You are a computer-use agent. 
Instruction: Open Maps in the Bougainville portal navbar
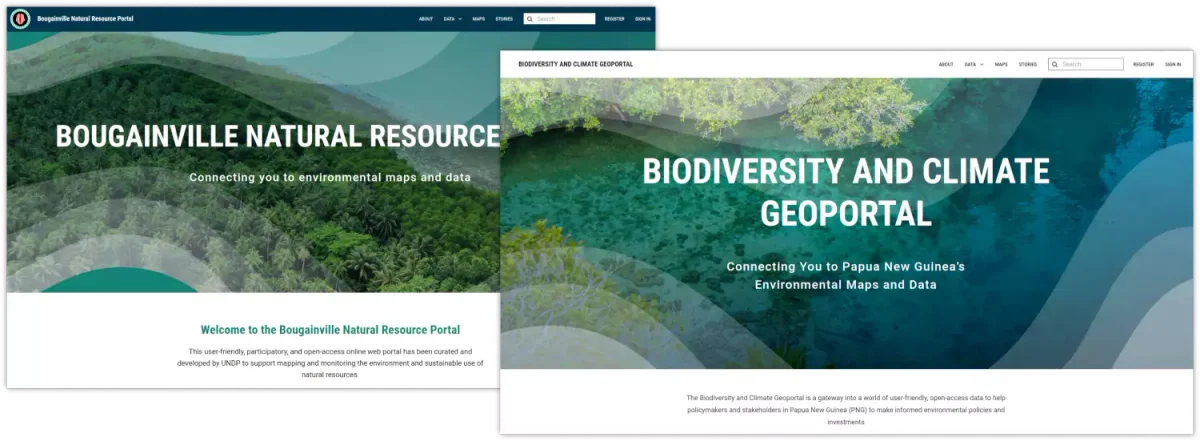click(479, 18)
